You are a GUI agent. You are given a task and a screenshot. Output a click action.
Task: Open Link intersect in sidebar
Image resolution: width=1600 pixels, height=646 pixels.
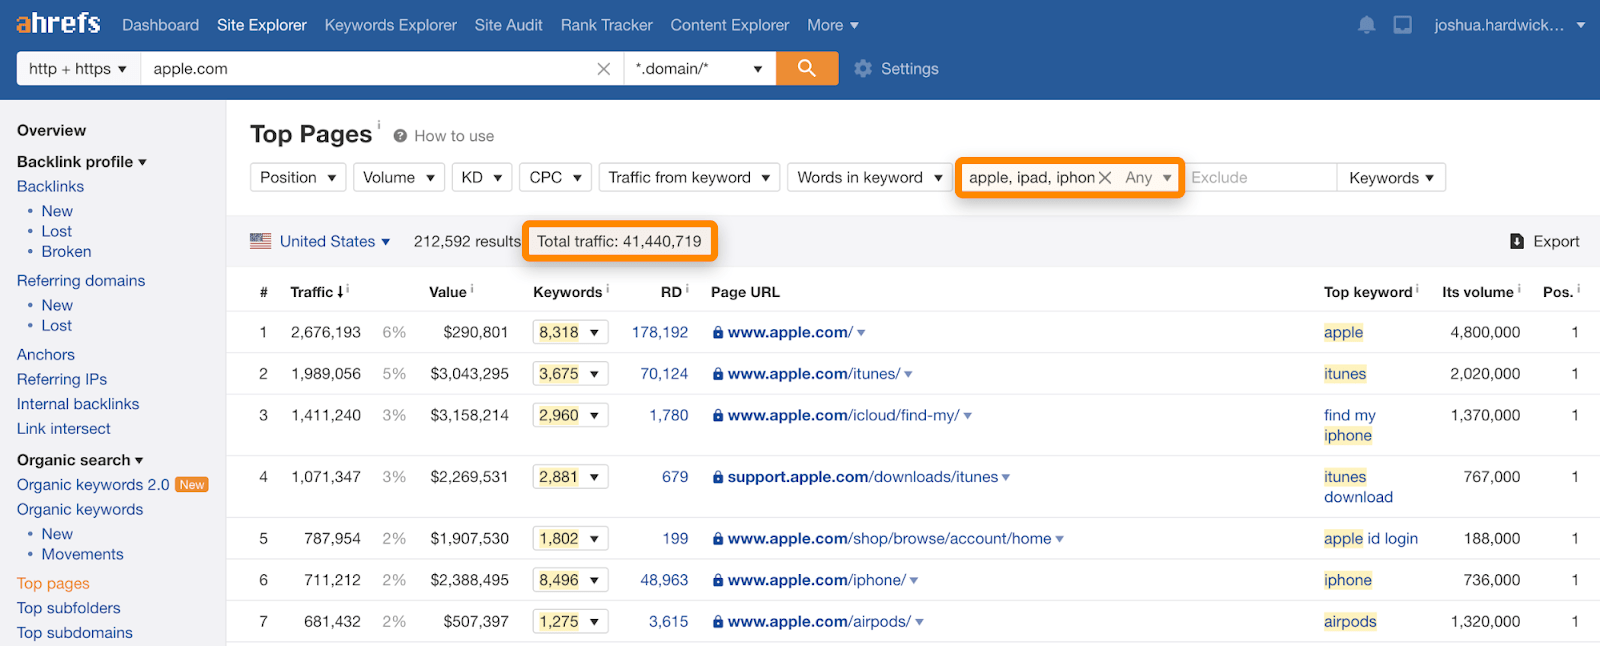(64, 429)
